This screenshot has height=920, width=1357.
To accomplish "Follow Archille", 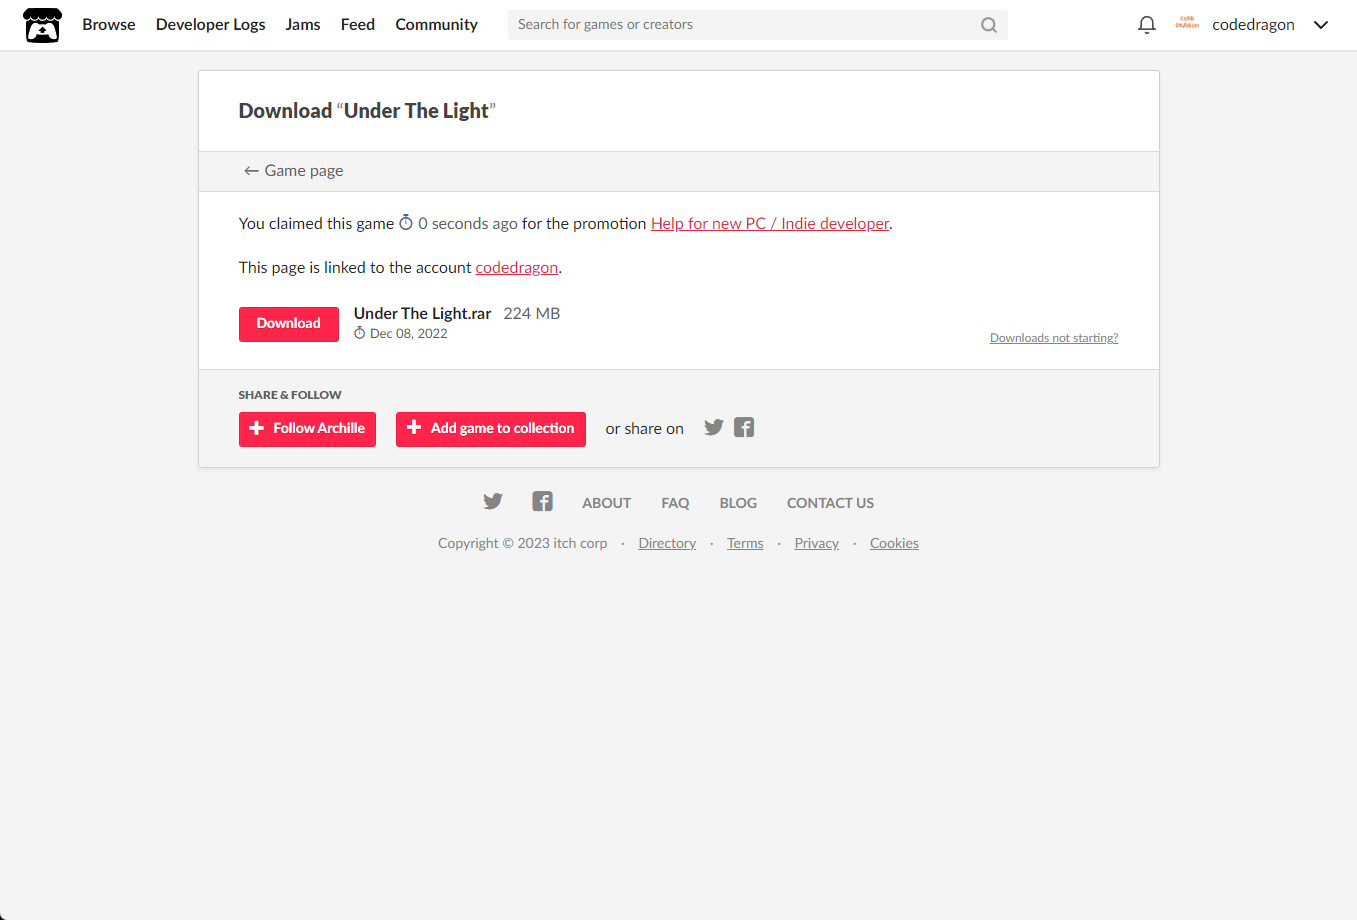I will [x=307, y=429].
